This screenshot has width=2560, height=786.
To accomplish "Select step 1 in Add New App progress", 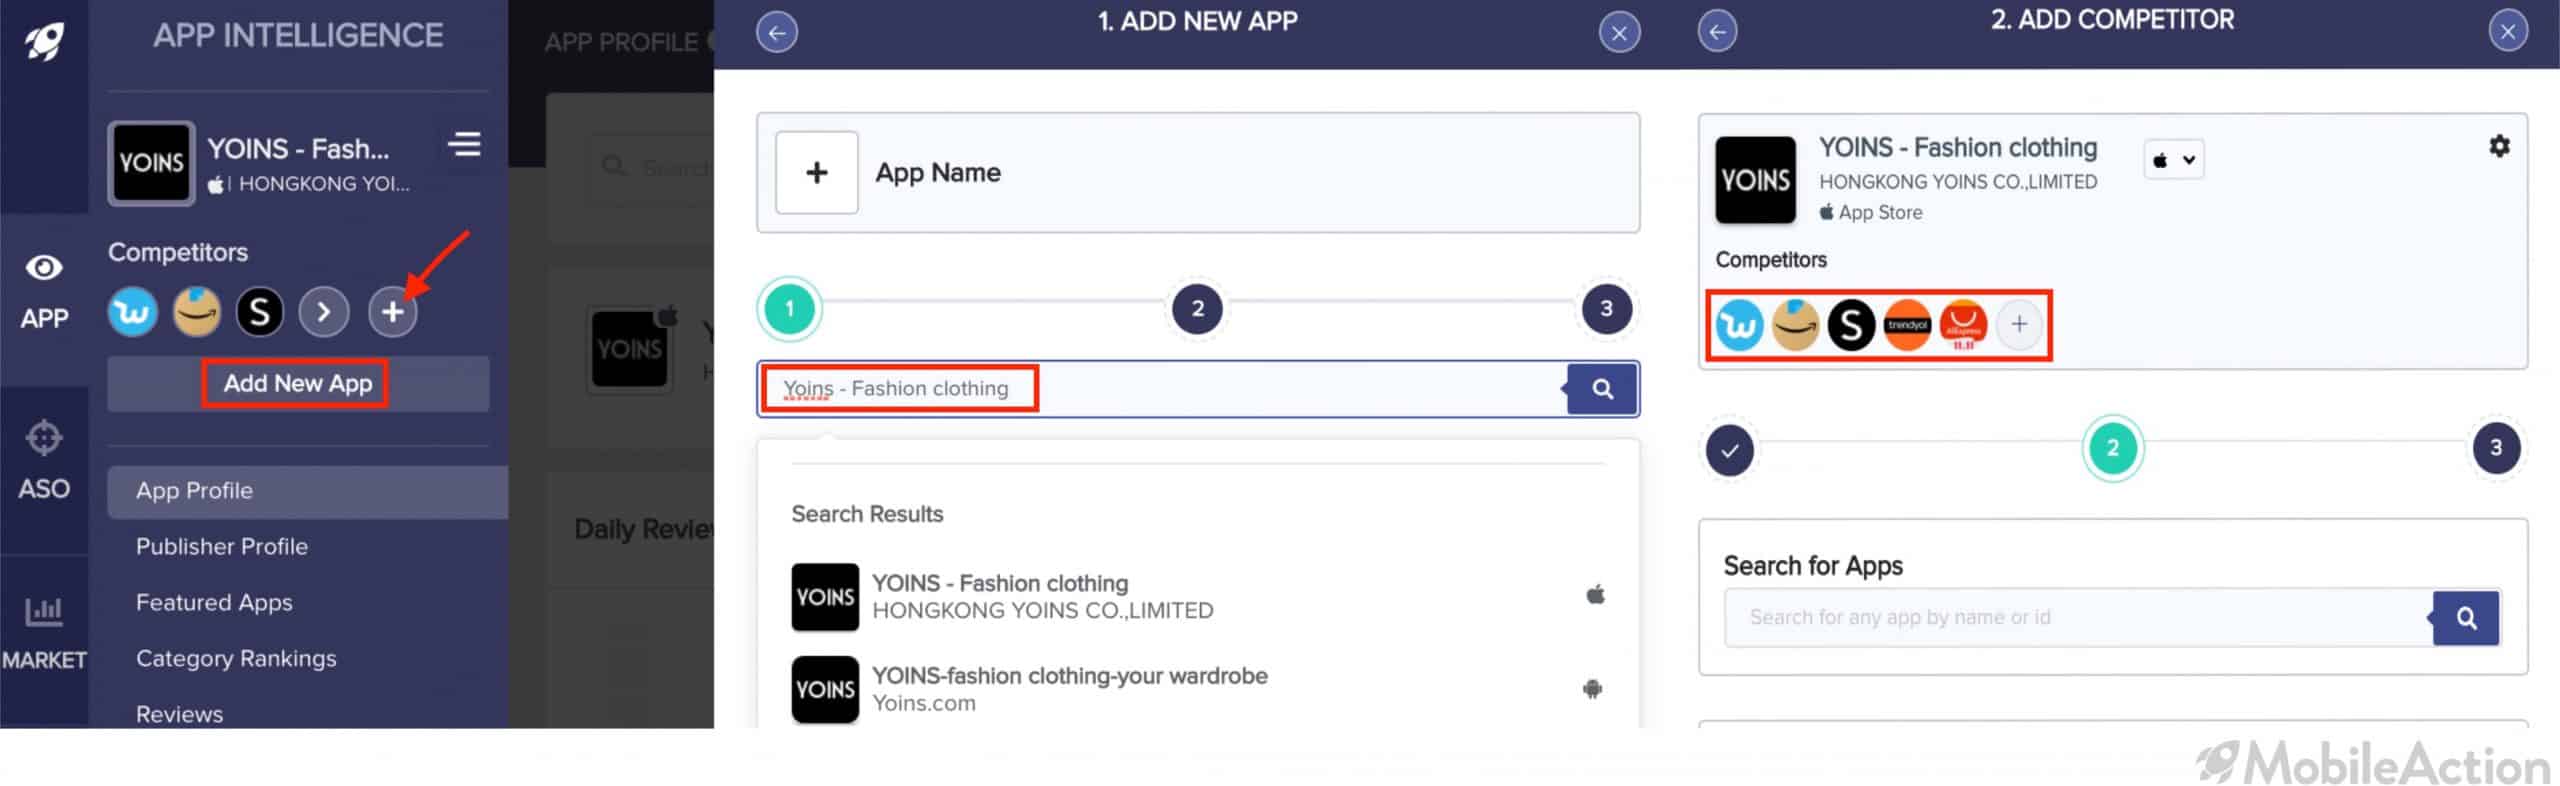I will tap(790, 309).
